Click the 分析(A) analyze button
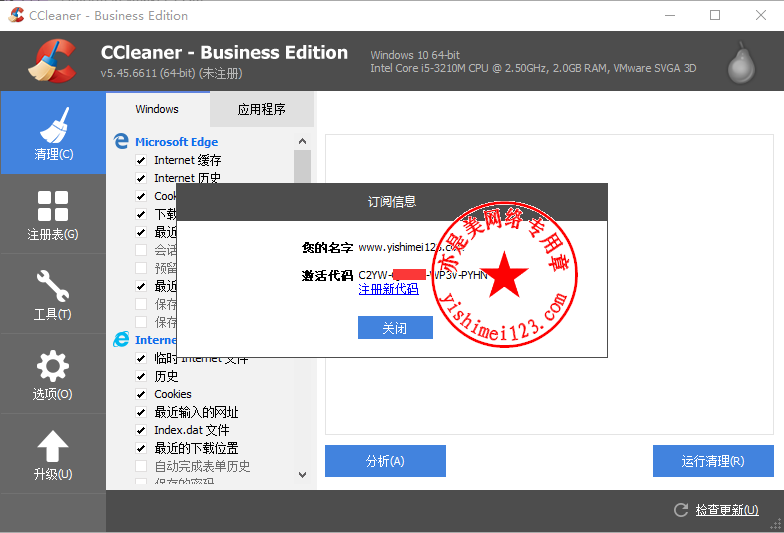Screen dimensions: 784x533 click(x=385, y=461)
